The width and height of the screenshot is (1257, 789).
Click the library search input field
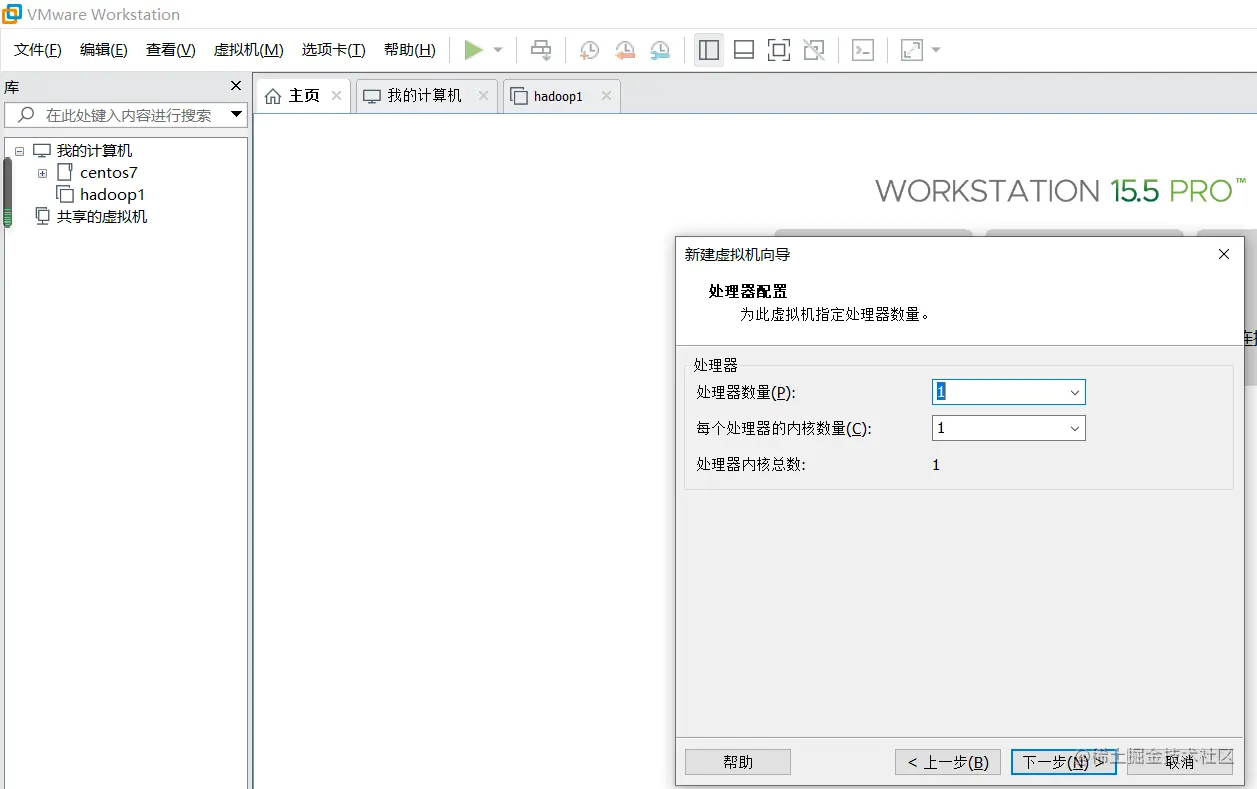(x=127, y=115)
